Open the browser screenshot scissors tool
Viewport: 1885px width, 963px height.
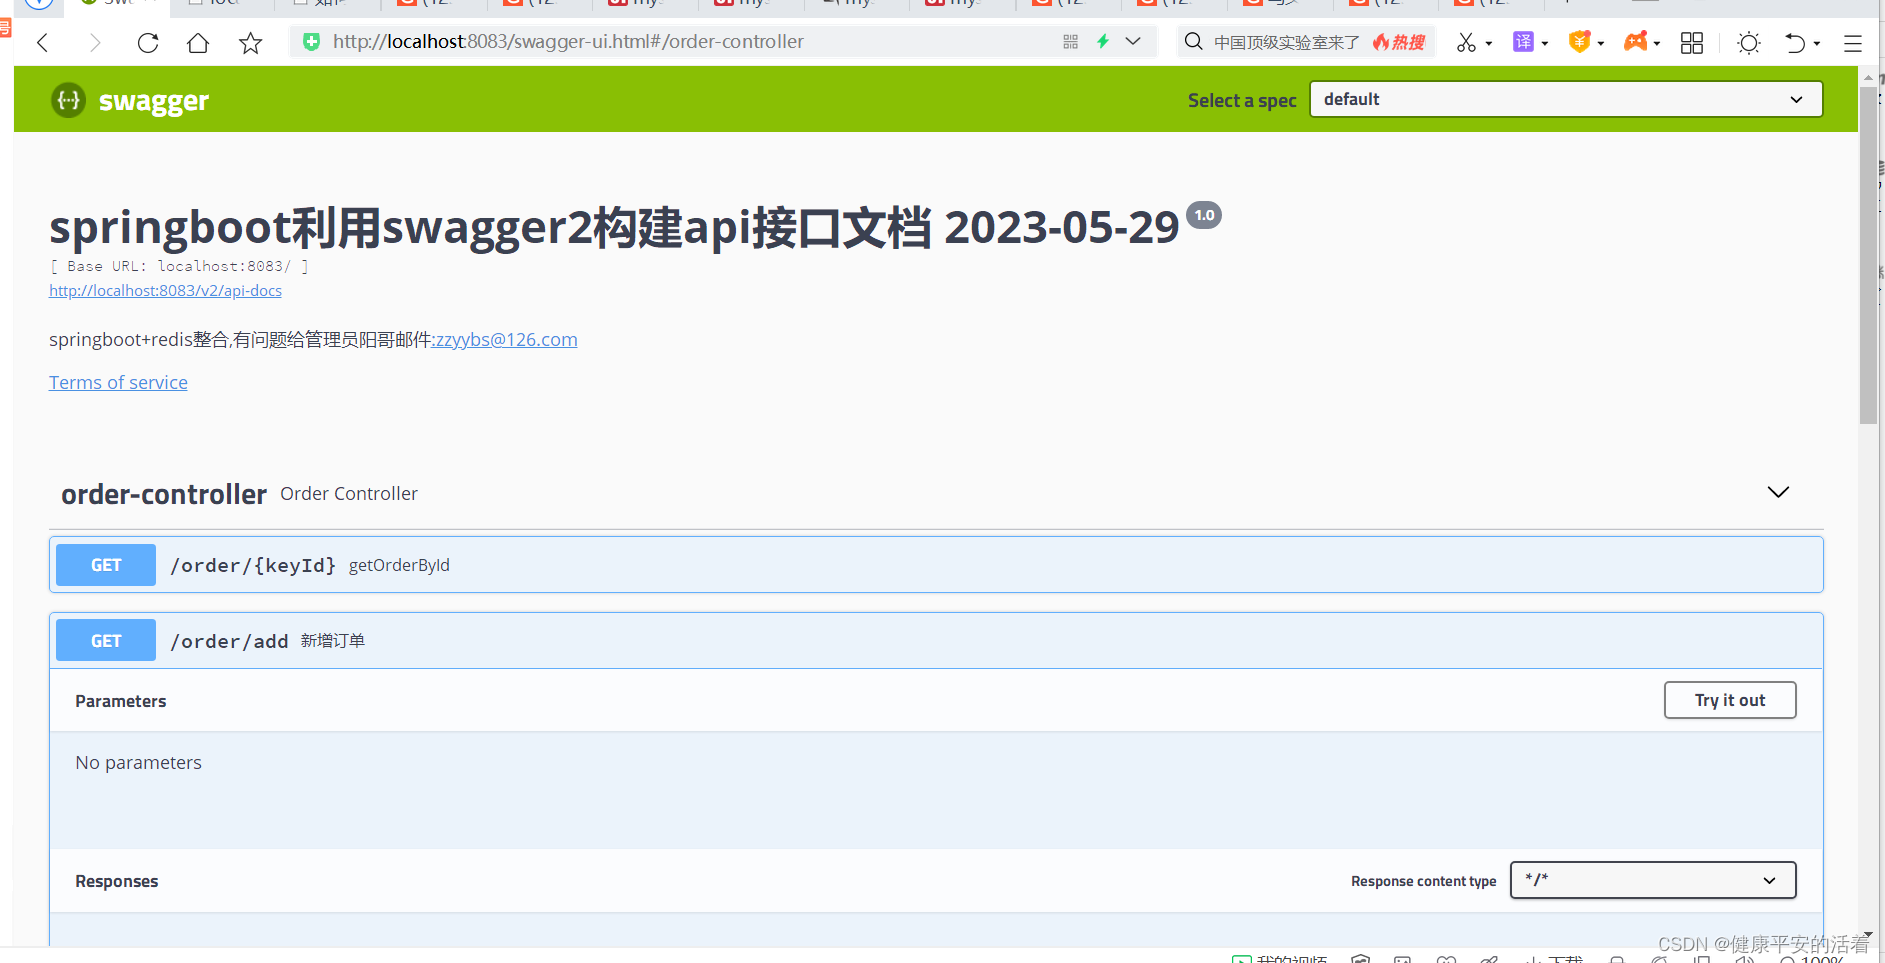pos(1466,42)
